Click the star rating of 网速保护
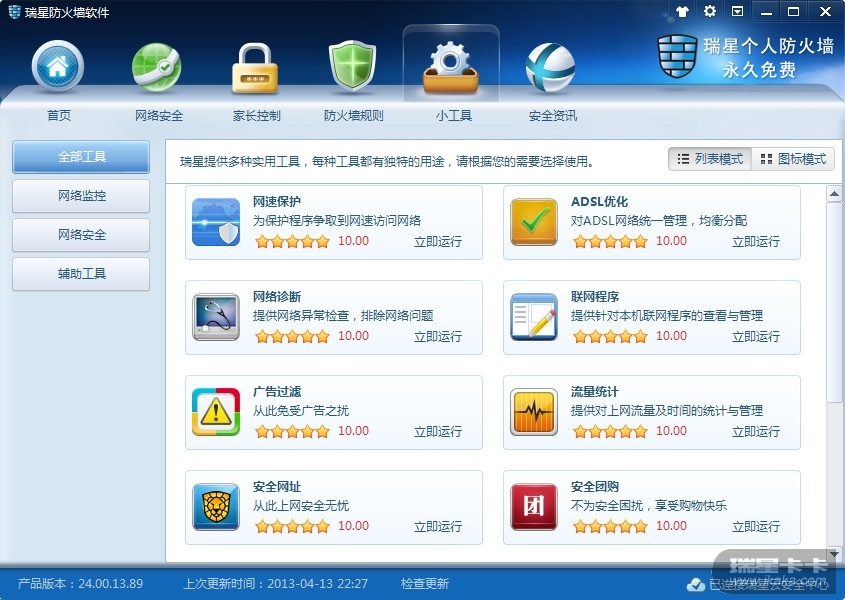The width and height of the screenshot is (845, 600). pos(293,242)
